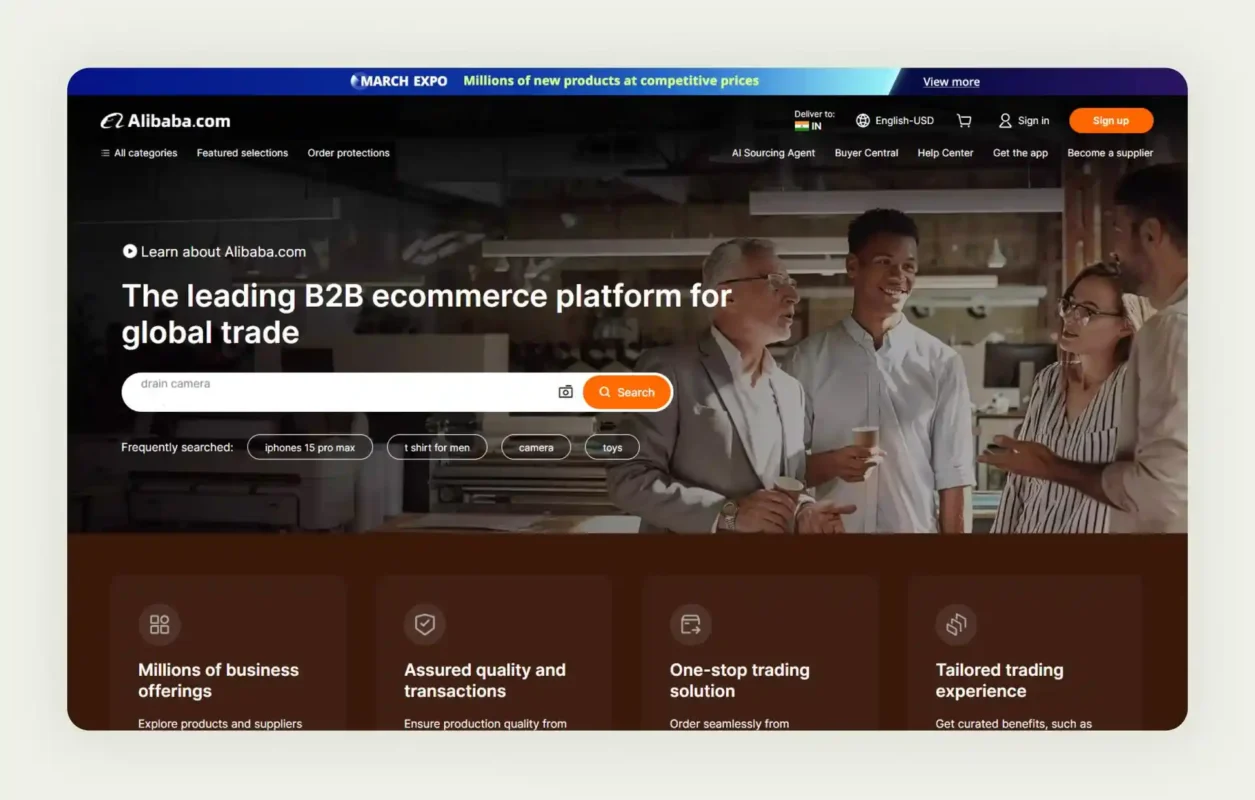
Task: Click the Millions of business offerings grid icon
Action: point(160,624)
